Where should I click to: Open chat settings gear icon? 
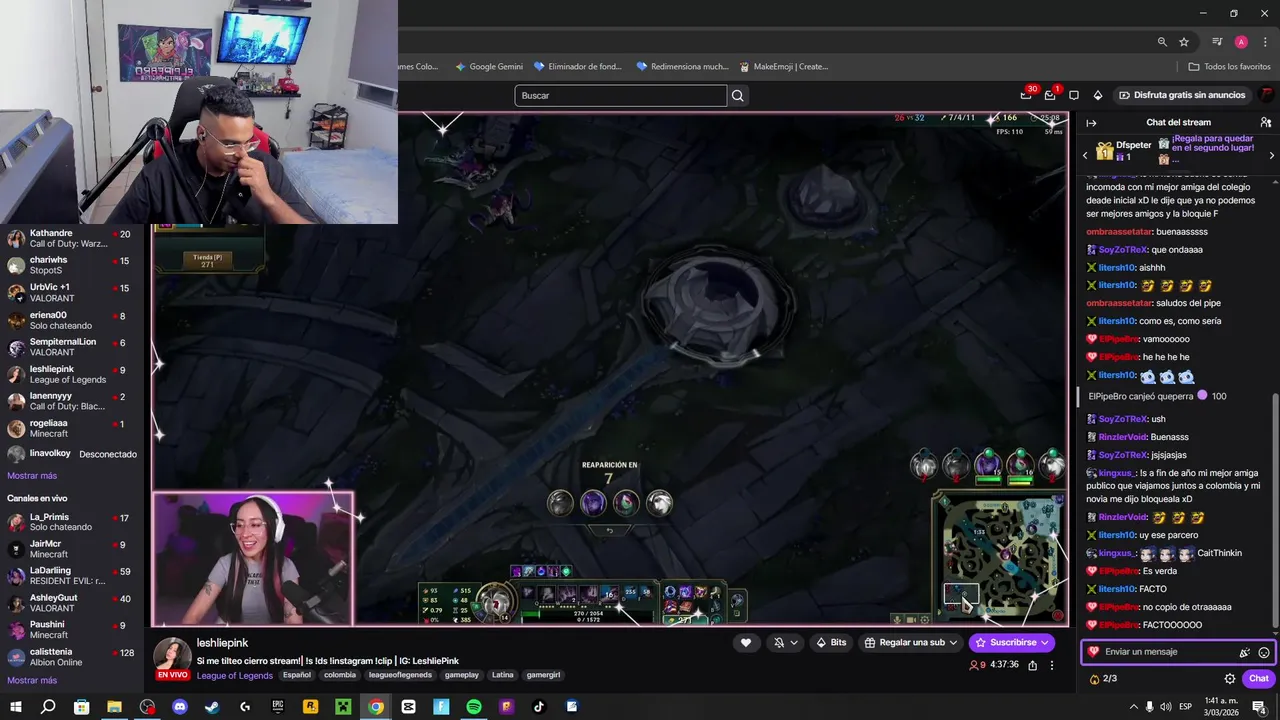click(x=1230, y=678)
